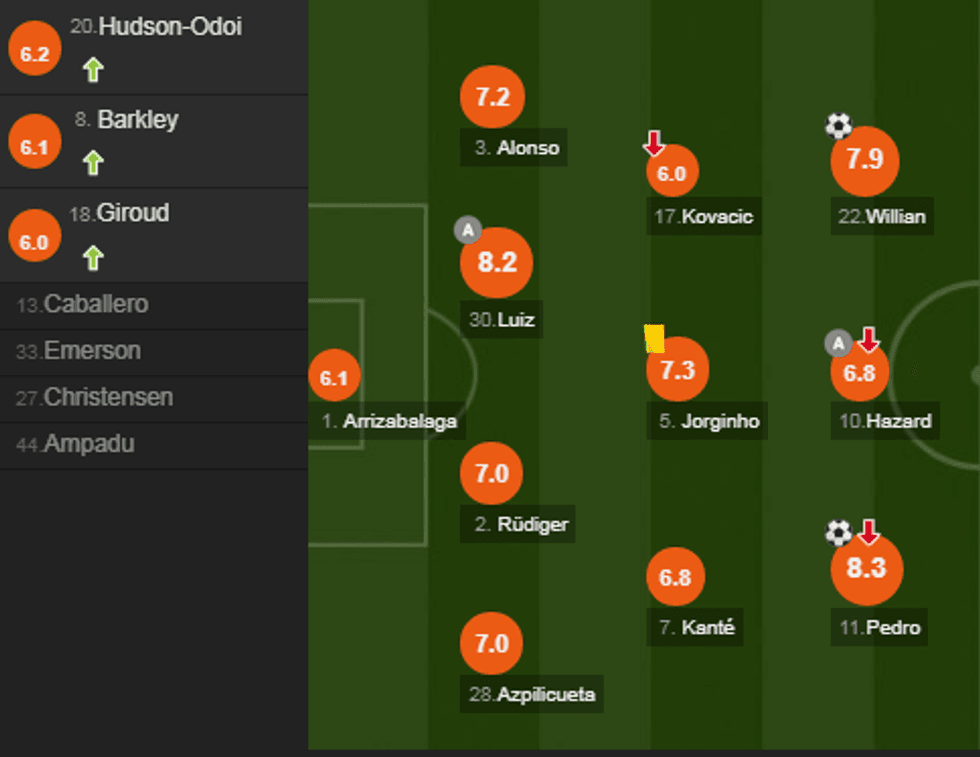Click the goal ball icon beside Willian

[838, 126]
